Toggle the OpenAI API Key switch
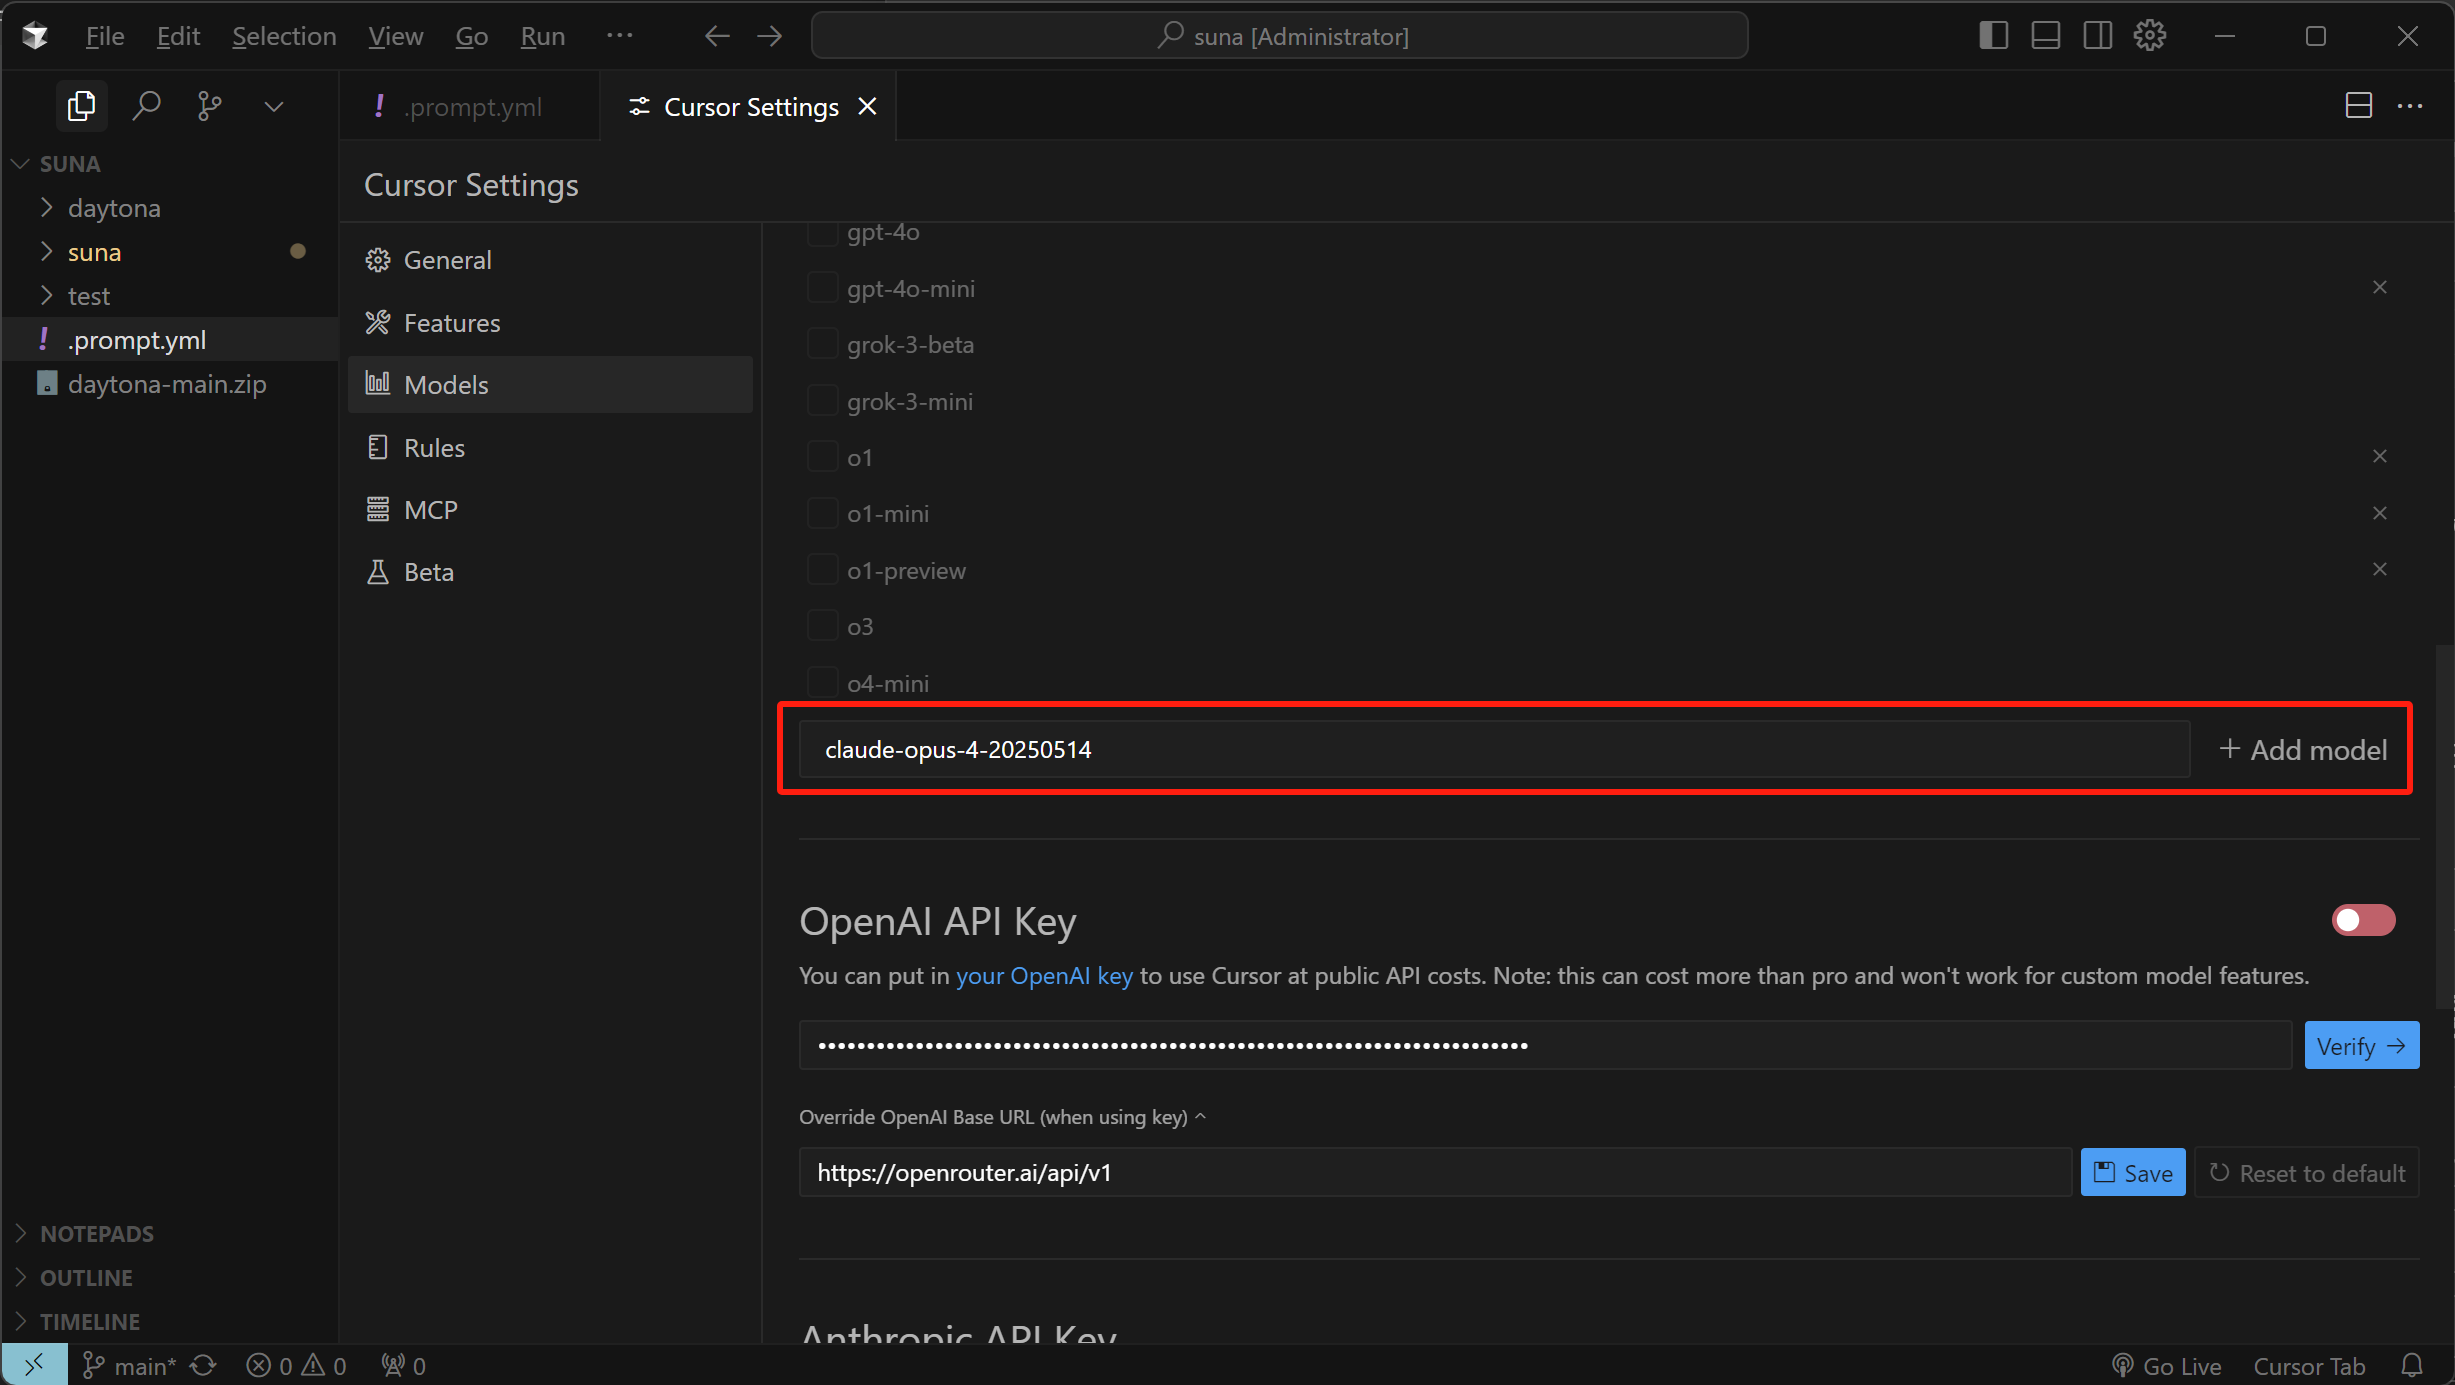 coord(2363,920)
